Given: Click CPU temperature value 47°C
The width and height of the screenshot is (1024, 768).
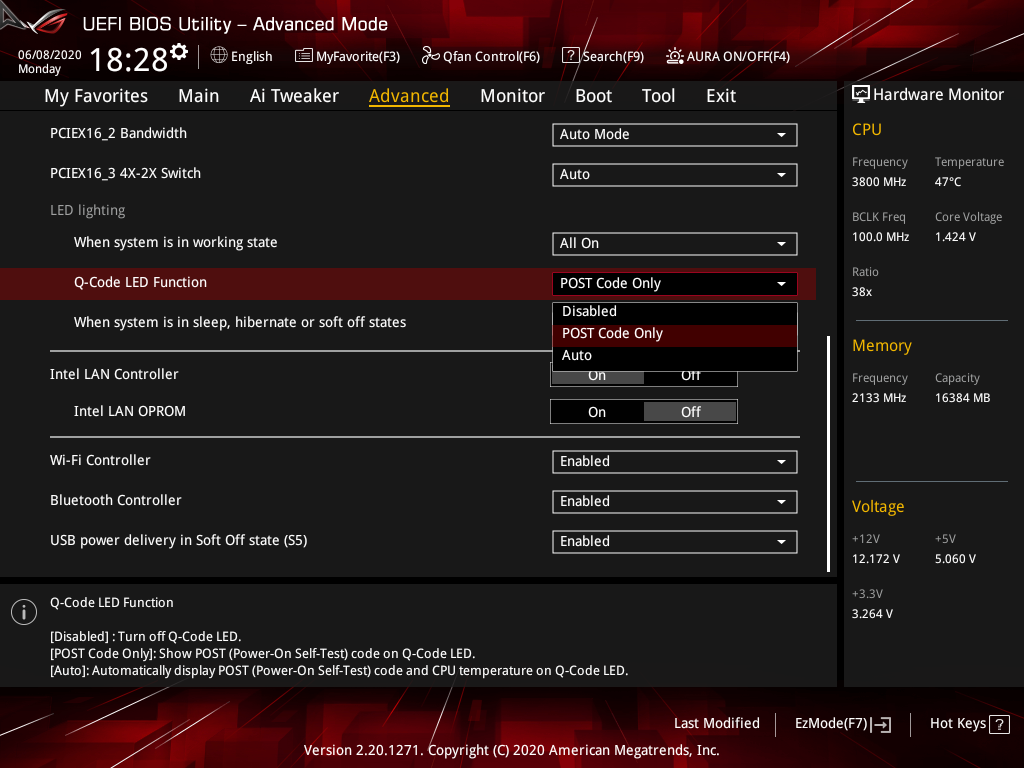Looking at the screenshot, I should pos(948,182).
